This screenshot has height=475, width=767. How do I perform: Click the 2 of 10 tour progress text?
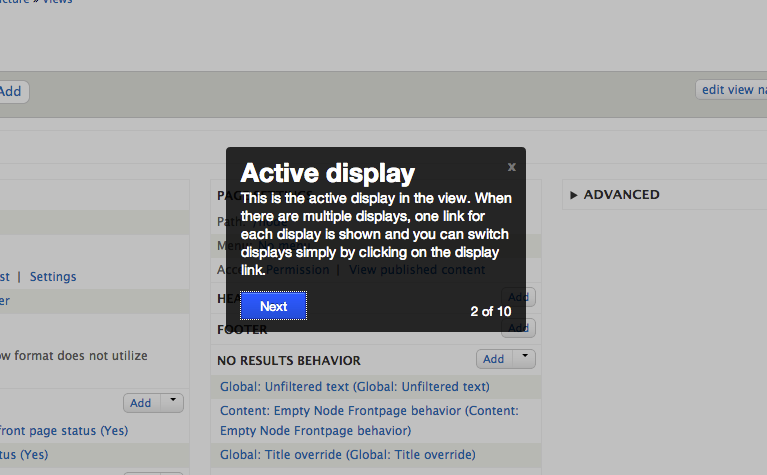click(491, 312)
